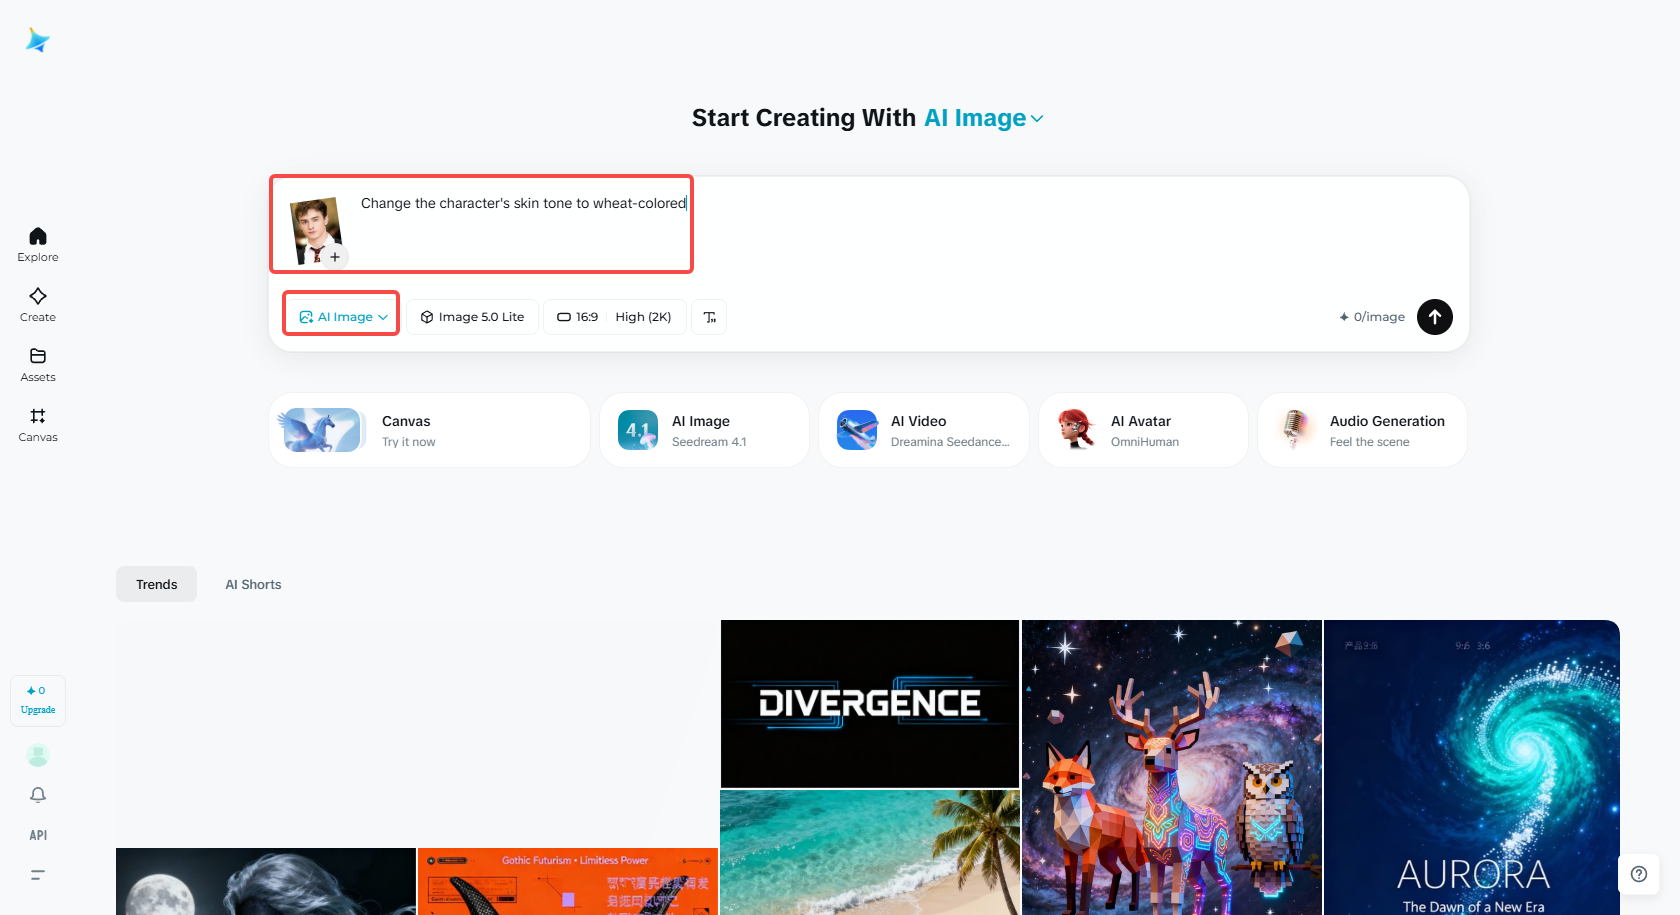Image resolution: width=1680 pixels, height=915 pixels.
Task: Open the AI Image mode dropdown
Action: [x=342, y=317]
